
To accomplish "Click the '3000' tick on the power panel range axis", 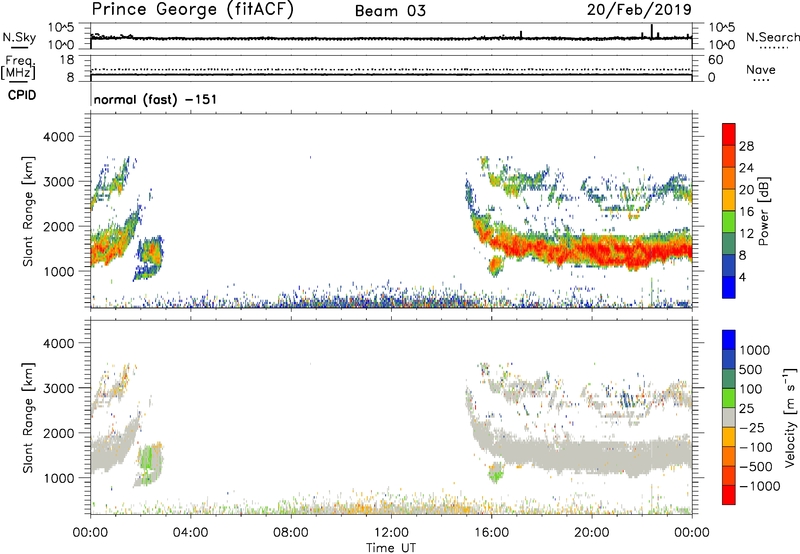I will tap(59, 182).
